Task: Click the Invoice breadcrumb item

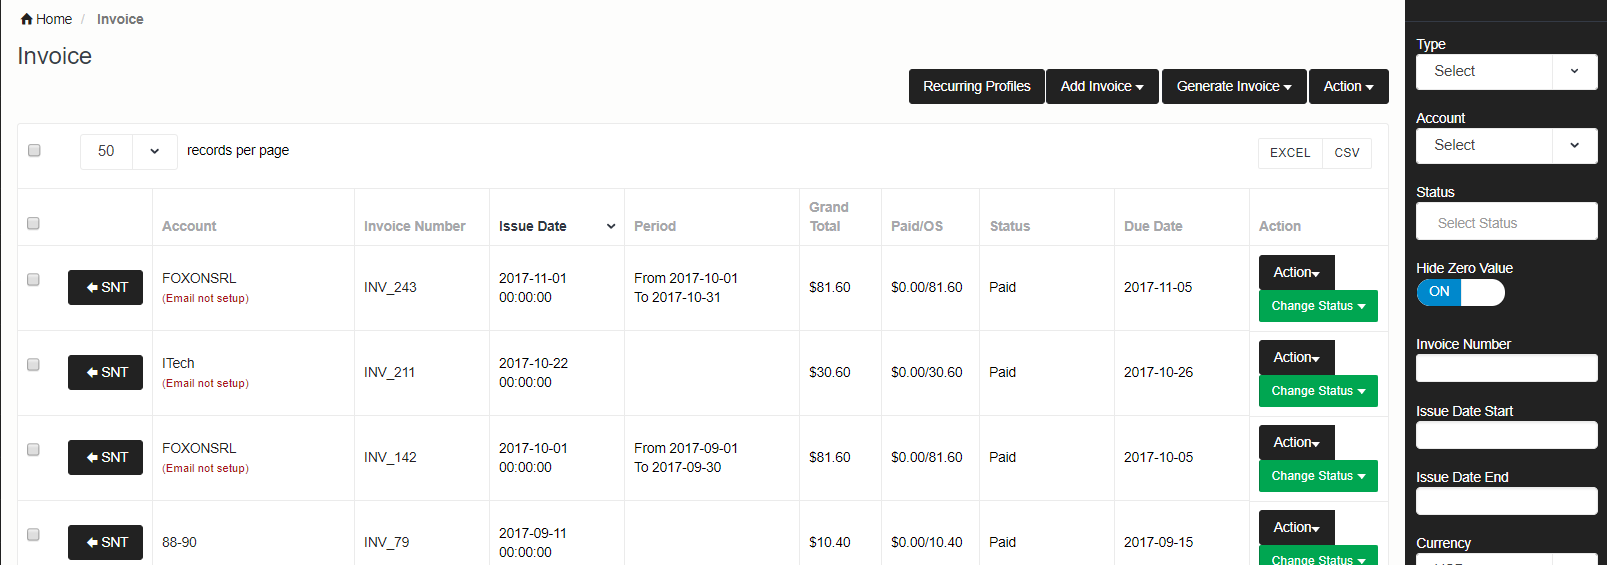Action: pos(120,19)
